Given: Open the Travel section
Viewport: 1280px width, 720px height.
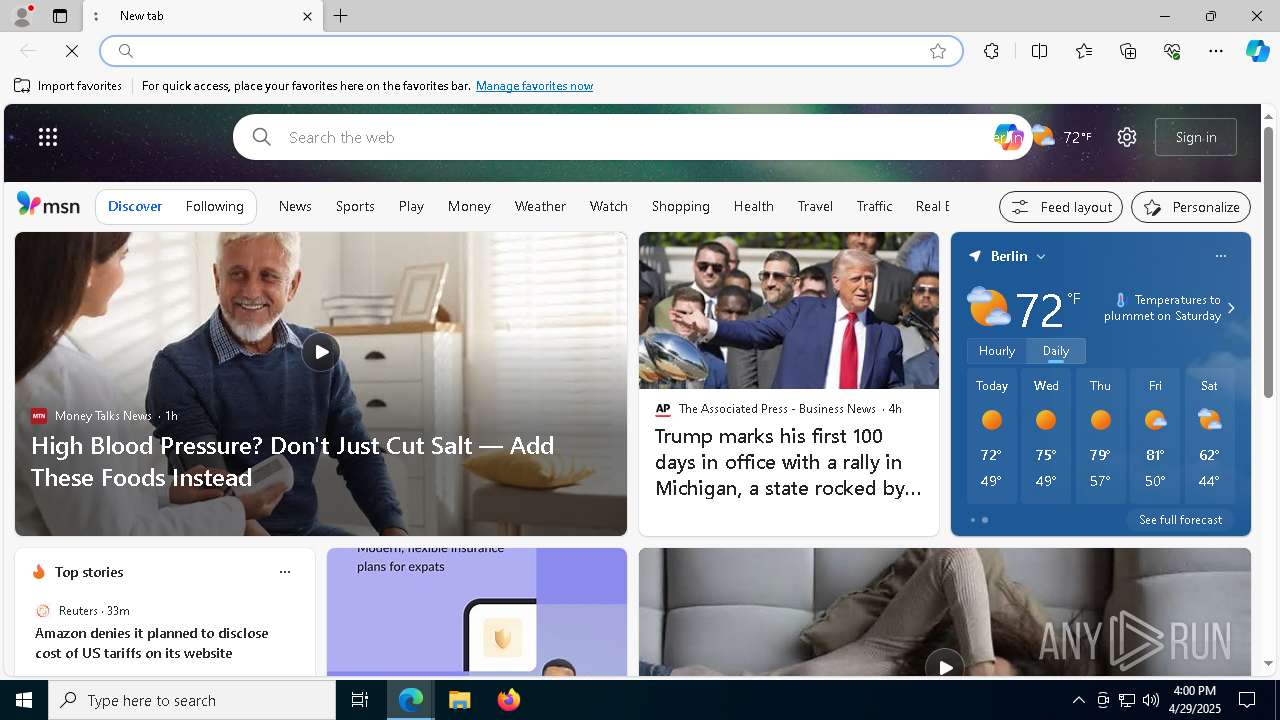Looking at the screenshot, I should [x=815, y=206].
